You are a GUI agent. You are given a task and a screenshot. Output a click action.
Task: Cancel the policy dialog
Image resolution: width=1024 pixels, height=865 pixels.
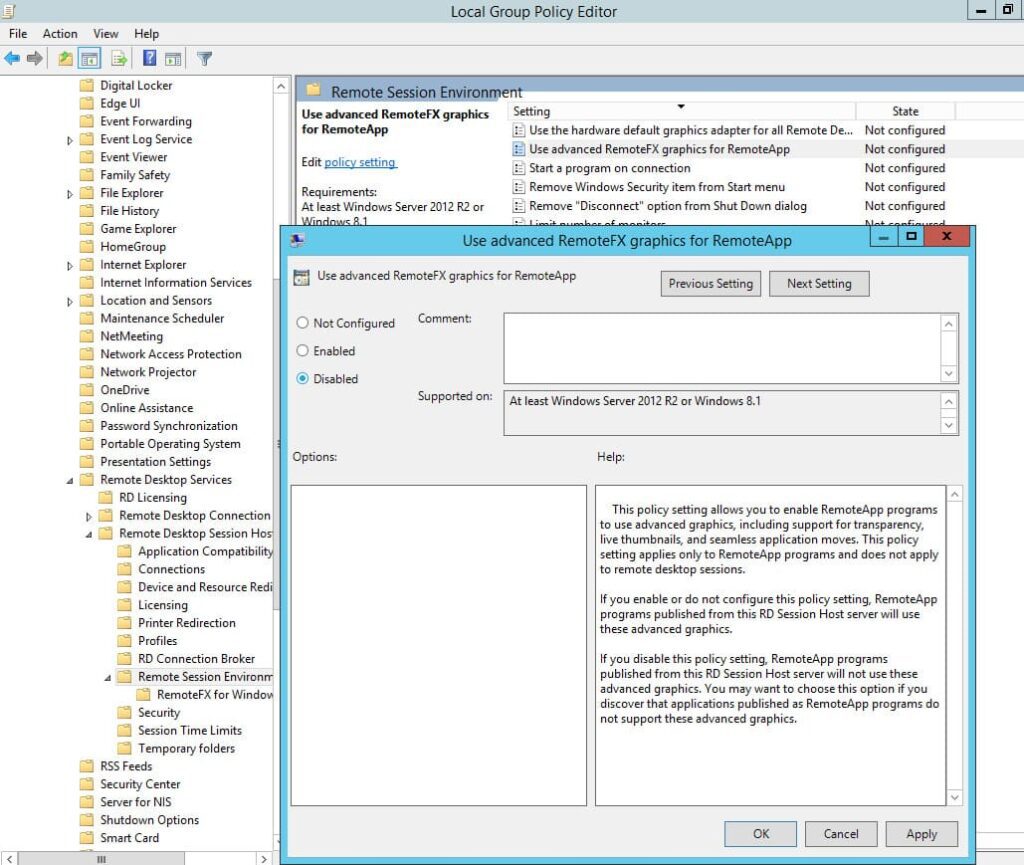[x=841, y=834]
